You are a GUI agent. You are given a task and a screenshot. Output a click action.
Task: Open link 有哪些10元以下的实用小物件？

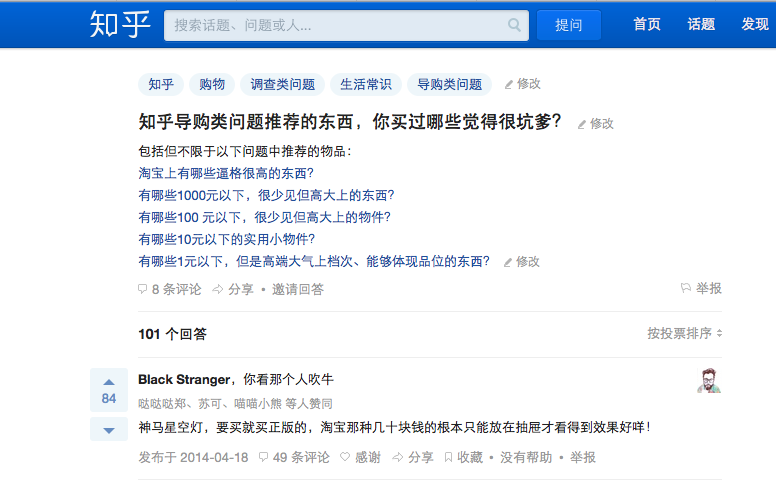pyautogui.click(x=227, y=239)
